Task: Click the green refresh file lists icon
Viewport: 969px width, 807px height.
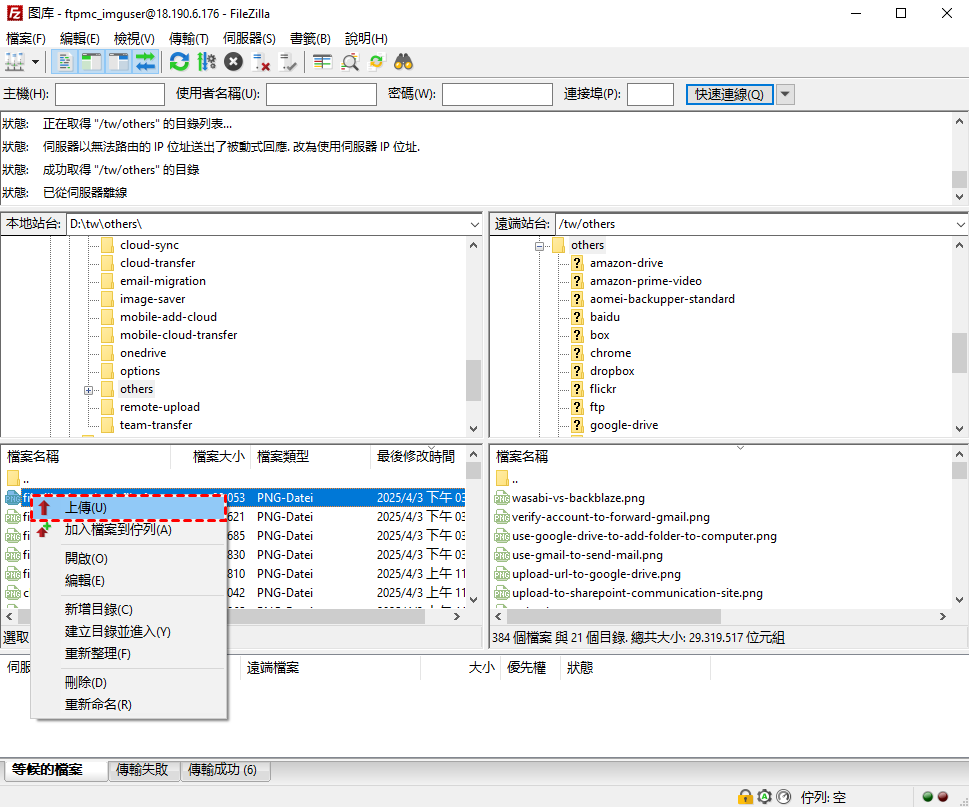Action: coord(179,62)
